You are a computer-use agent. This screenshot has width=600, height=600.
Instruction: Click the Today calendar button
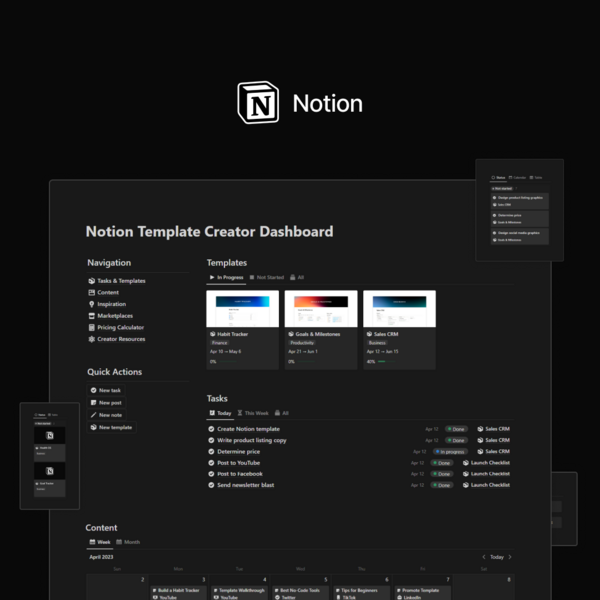point(497,557)
